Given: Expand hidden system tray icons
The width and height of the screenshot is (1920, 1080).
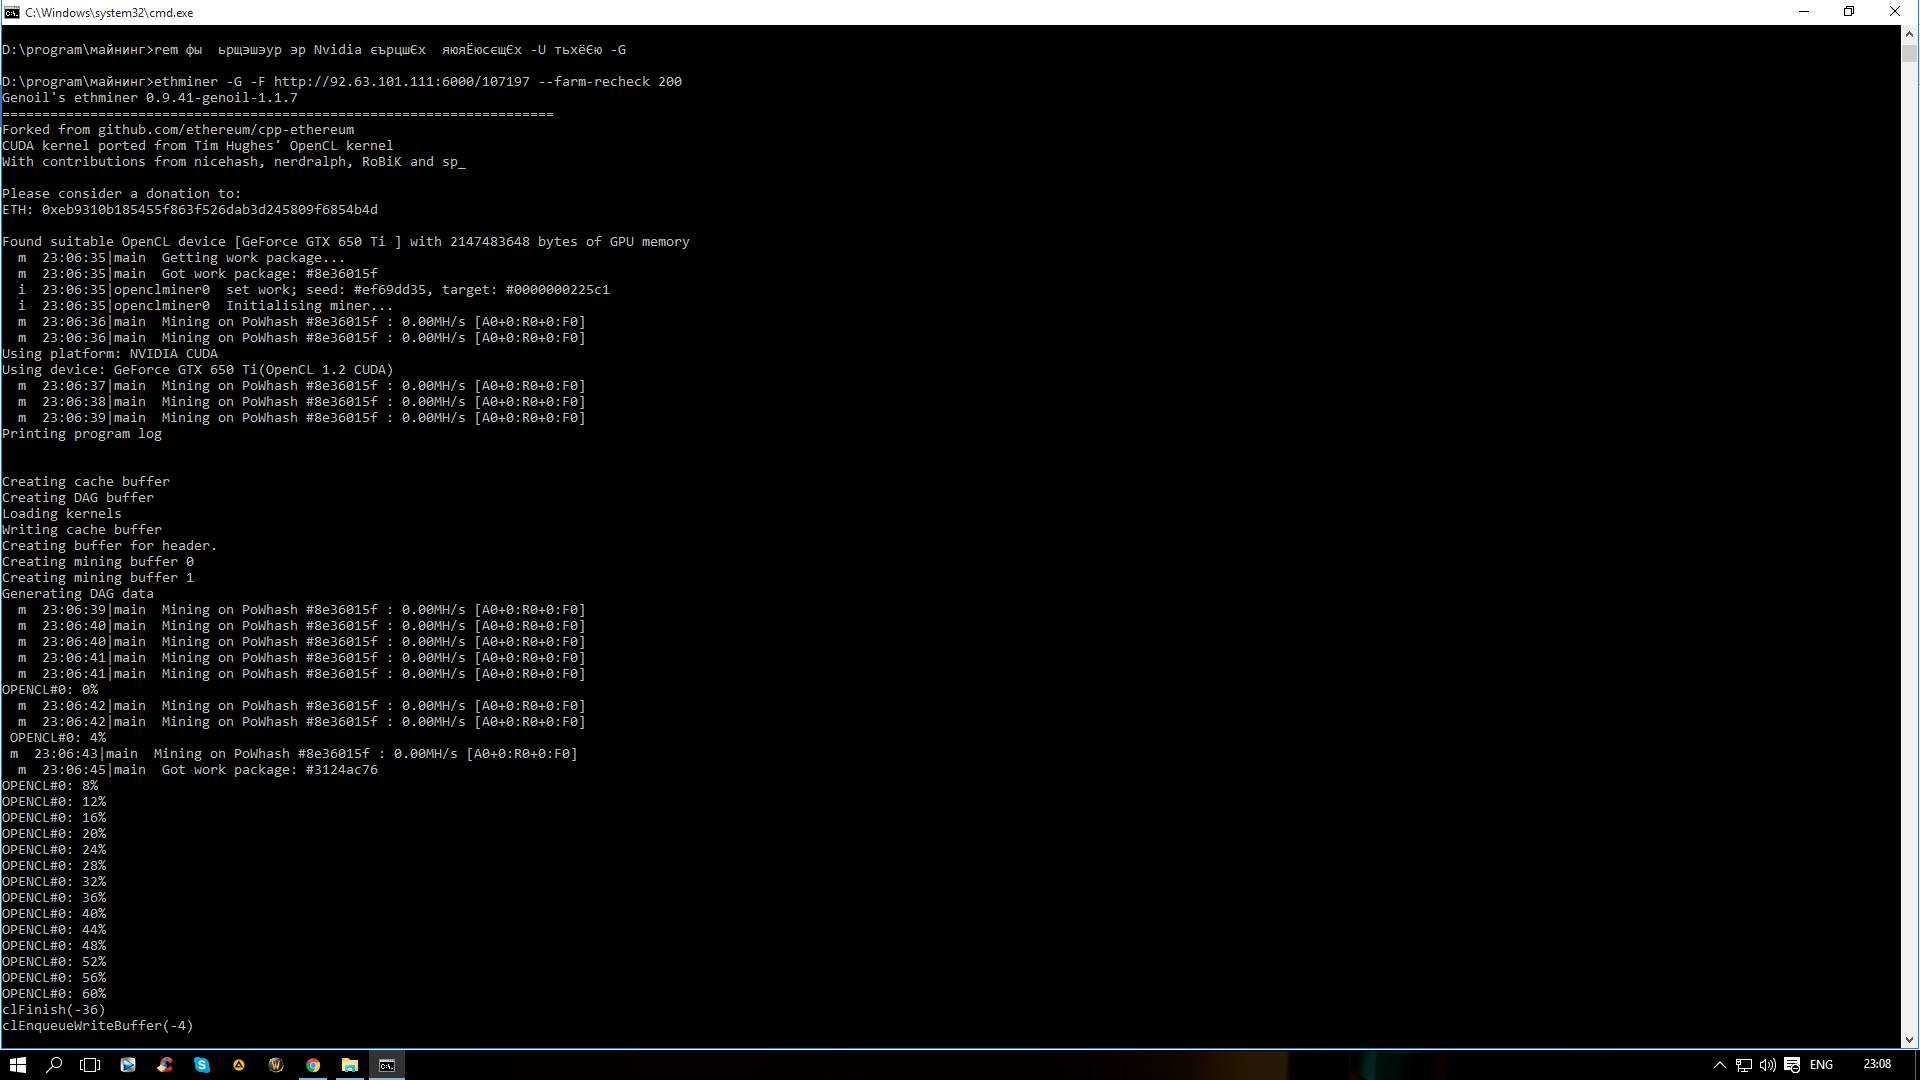Looking at the screenshot, I should (1719, 1065).
